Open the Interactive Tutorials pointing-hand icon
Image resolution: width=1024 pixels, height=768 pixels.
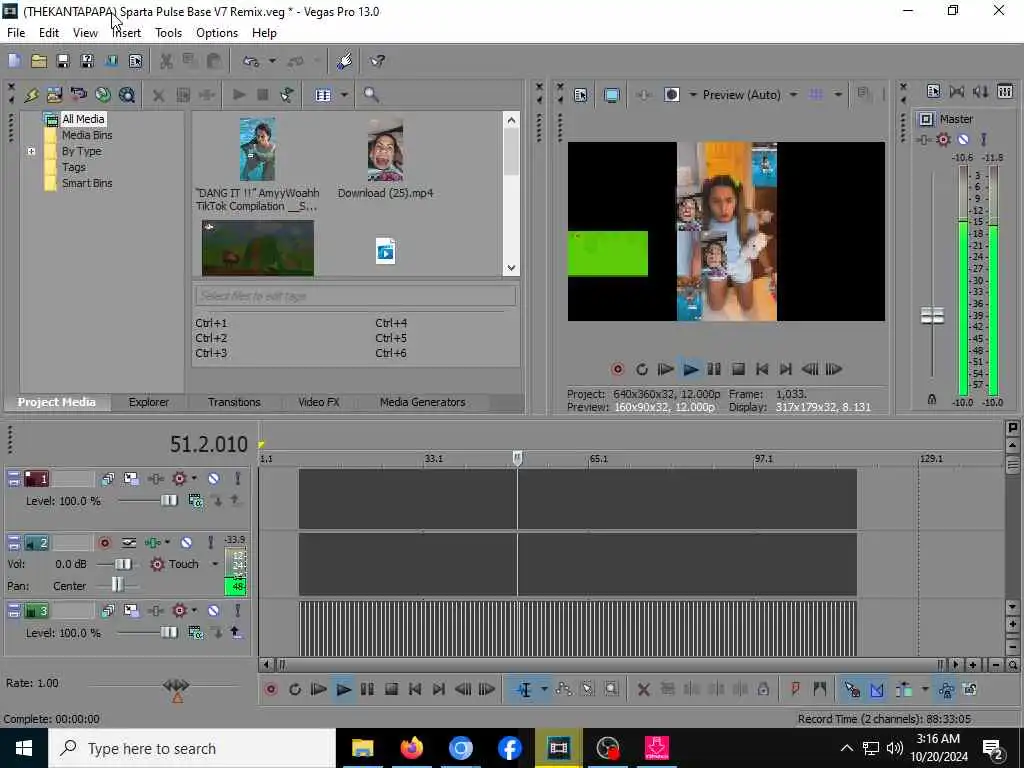[345, 61]
